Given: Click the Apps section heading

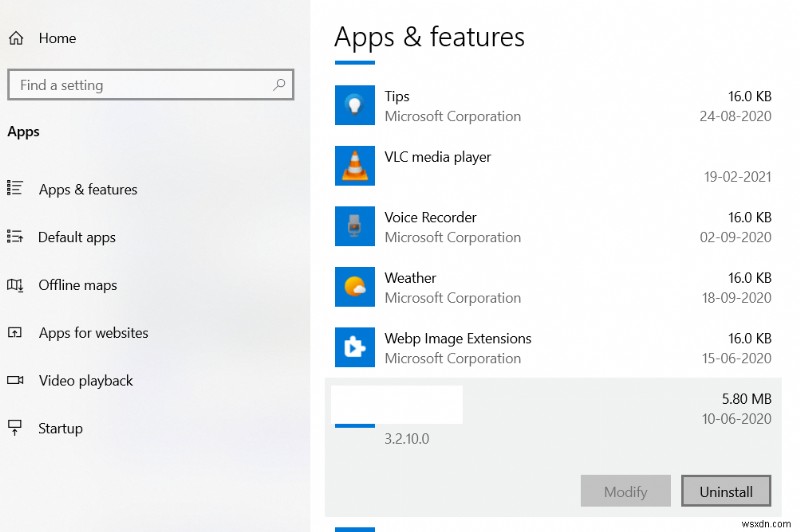Looking at the screenshot, I should (x=23, y=132).
